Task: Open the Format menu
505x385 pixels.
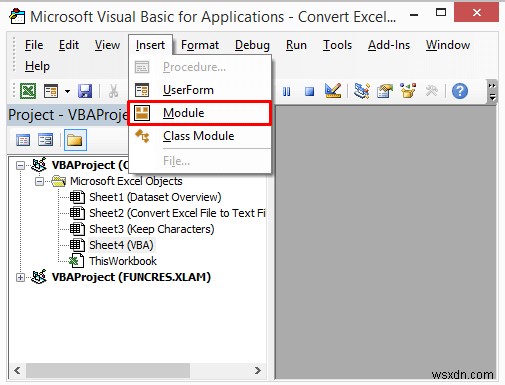Action: pos(200,45)
